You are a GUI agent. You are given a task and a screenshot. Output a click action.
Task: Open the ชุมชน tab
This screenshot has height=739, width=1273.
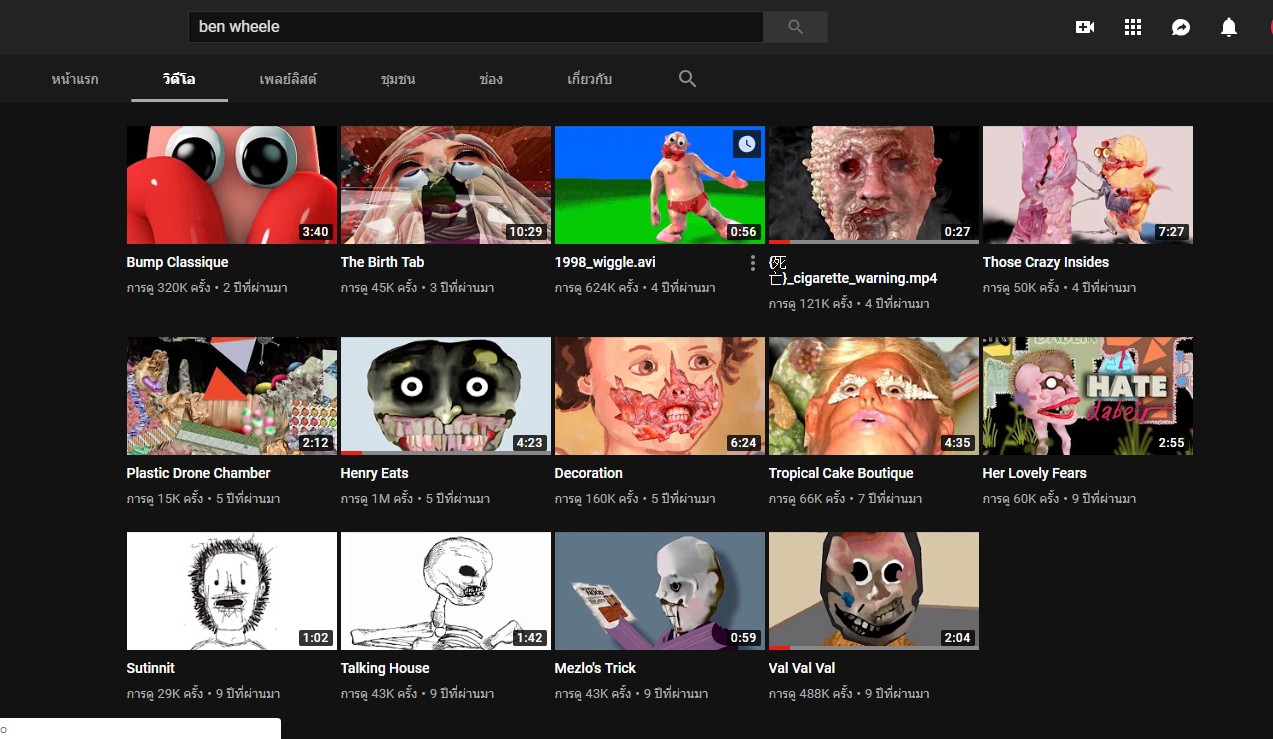pos(398,79)
